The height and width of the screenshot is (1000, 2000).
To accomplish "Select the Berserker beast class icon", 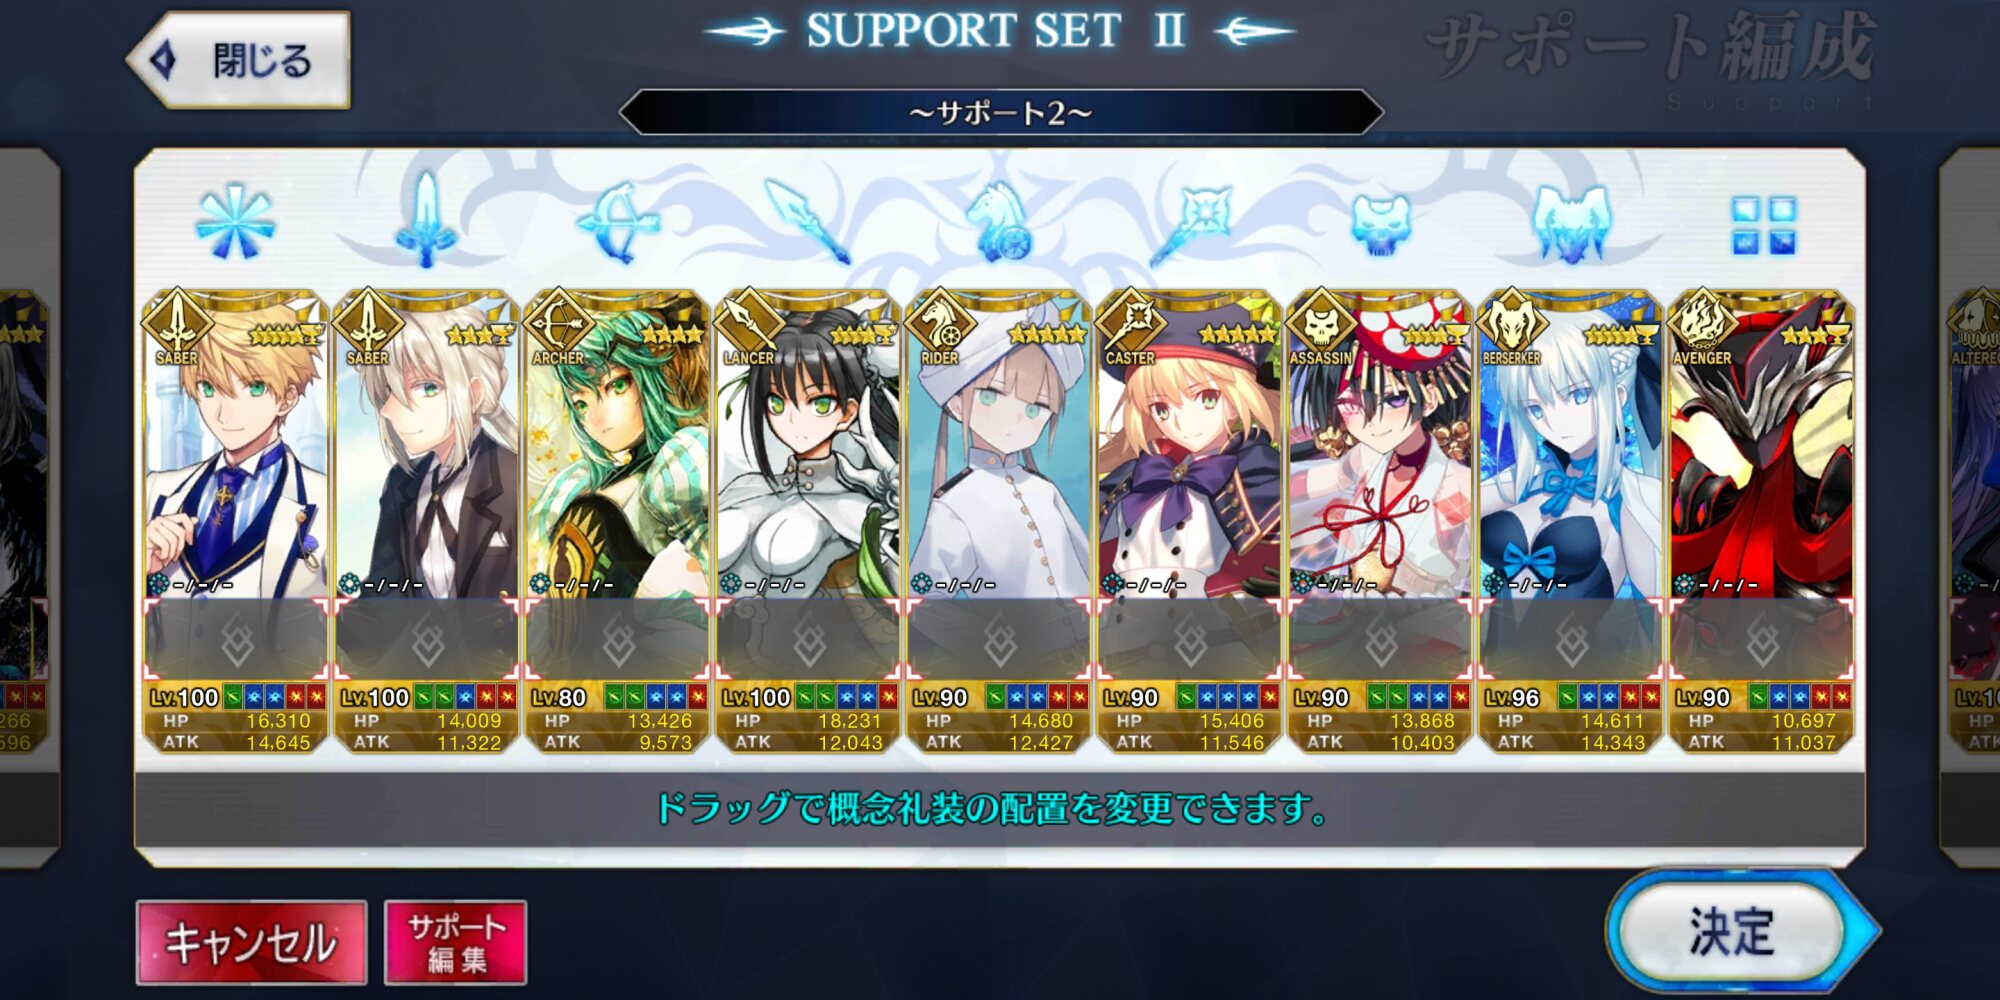I will pos(1571,224).
